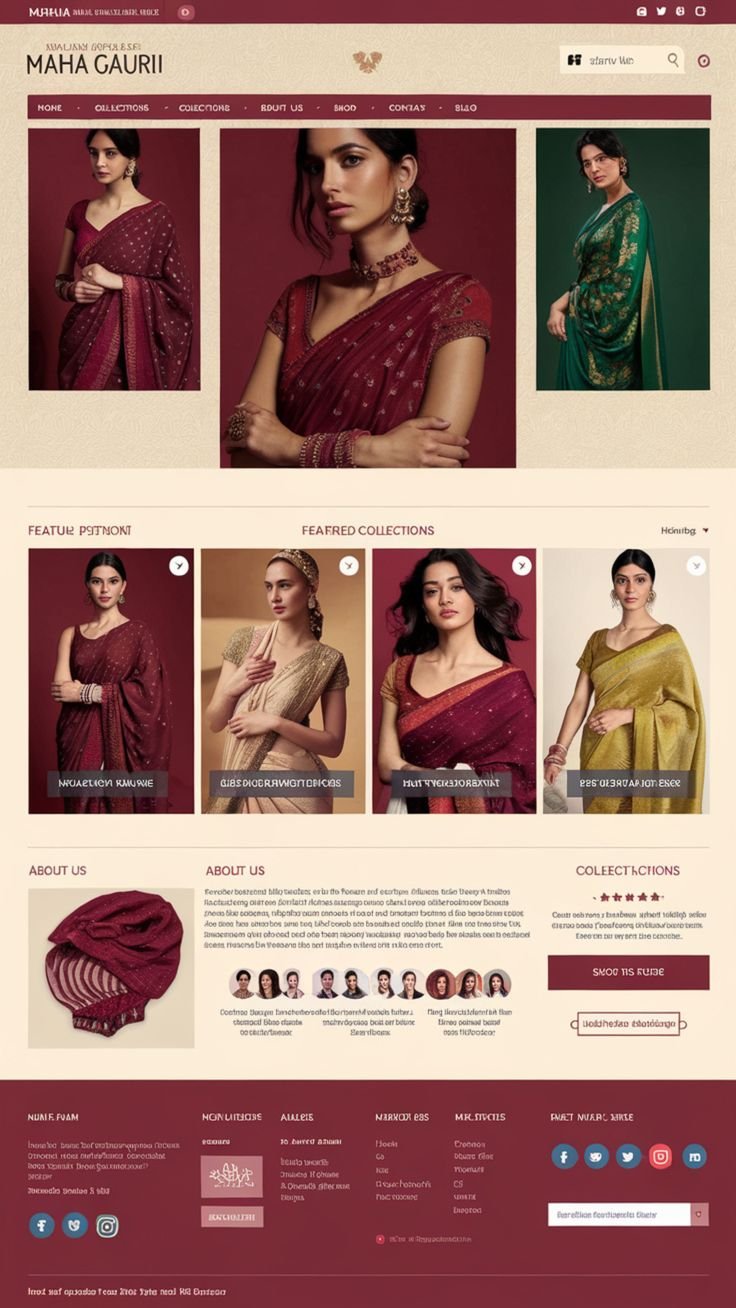Click the Twitter bird icon in footer
736x1308 pixels.
628,1156
